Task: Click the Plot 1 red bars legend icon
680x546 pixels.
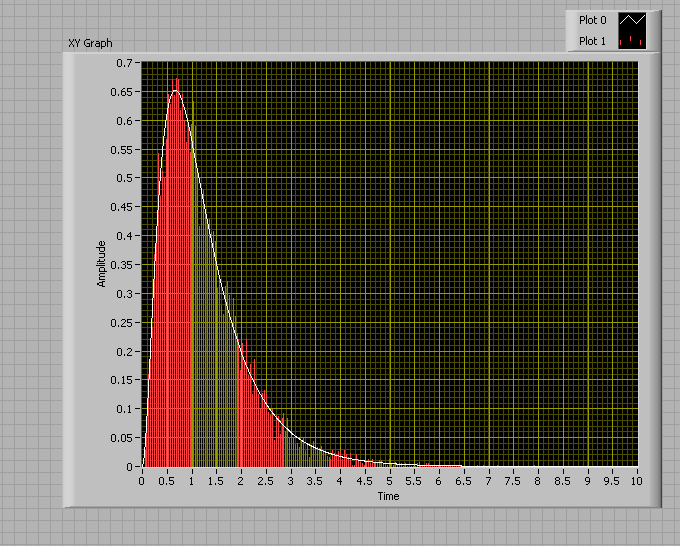Action: click(632, 40)
